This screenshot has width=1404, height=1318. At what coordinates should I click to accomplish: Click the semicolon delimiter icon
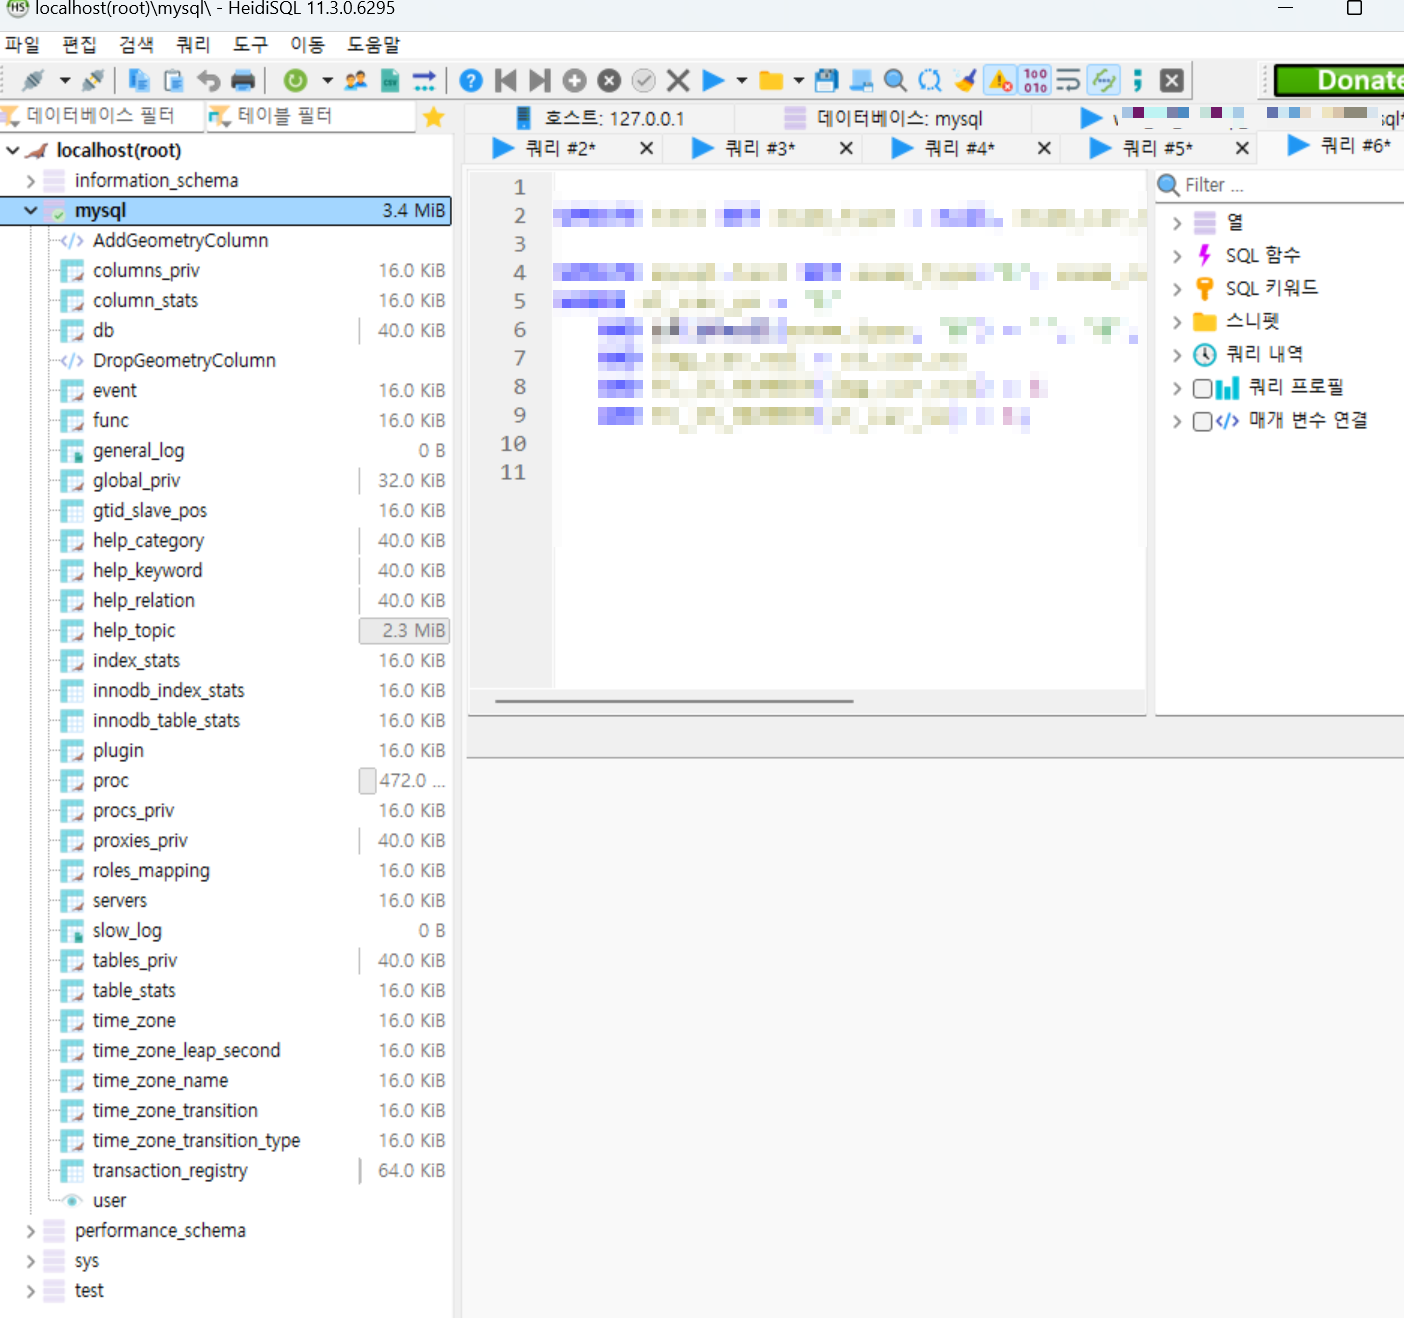coord(1138,80)
